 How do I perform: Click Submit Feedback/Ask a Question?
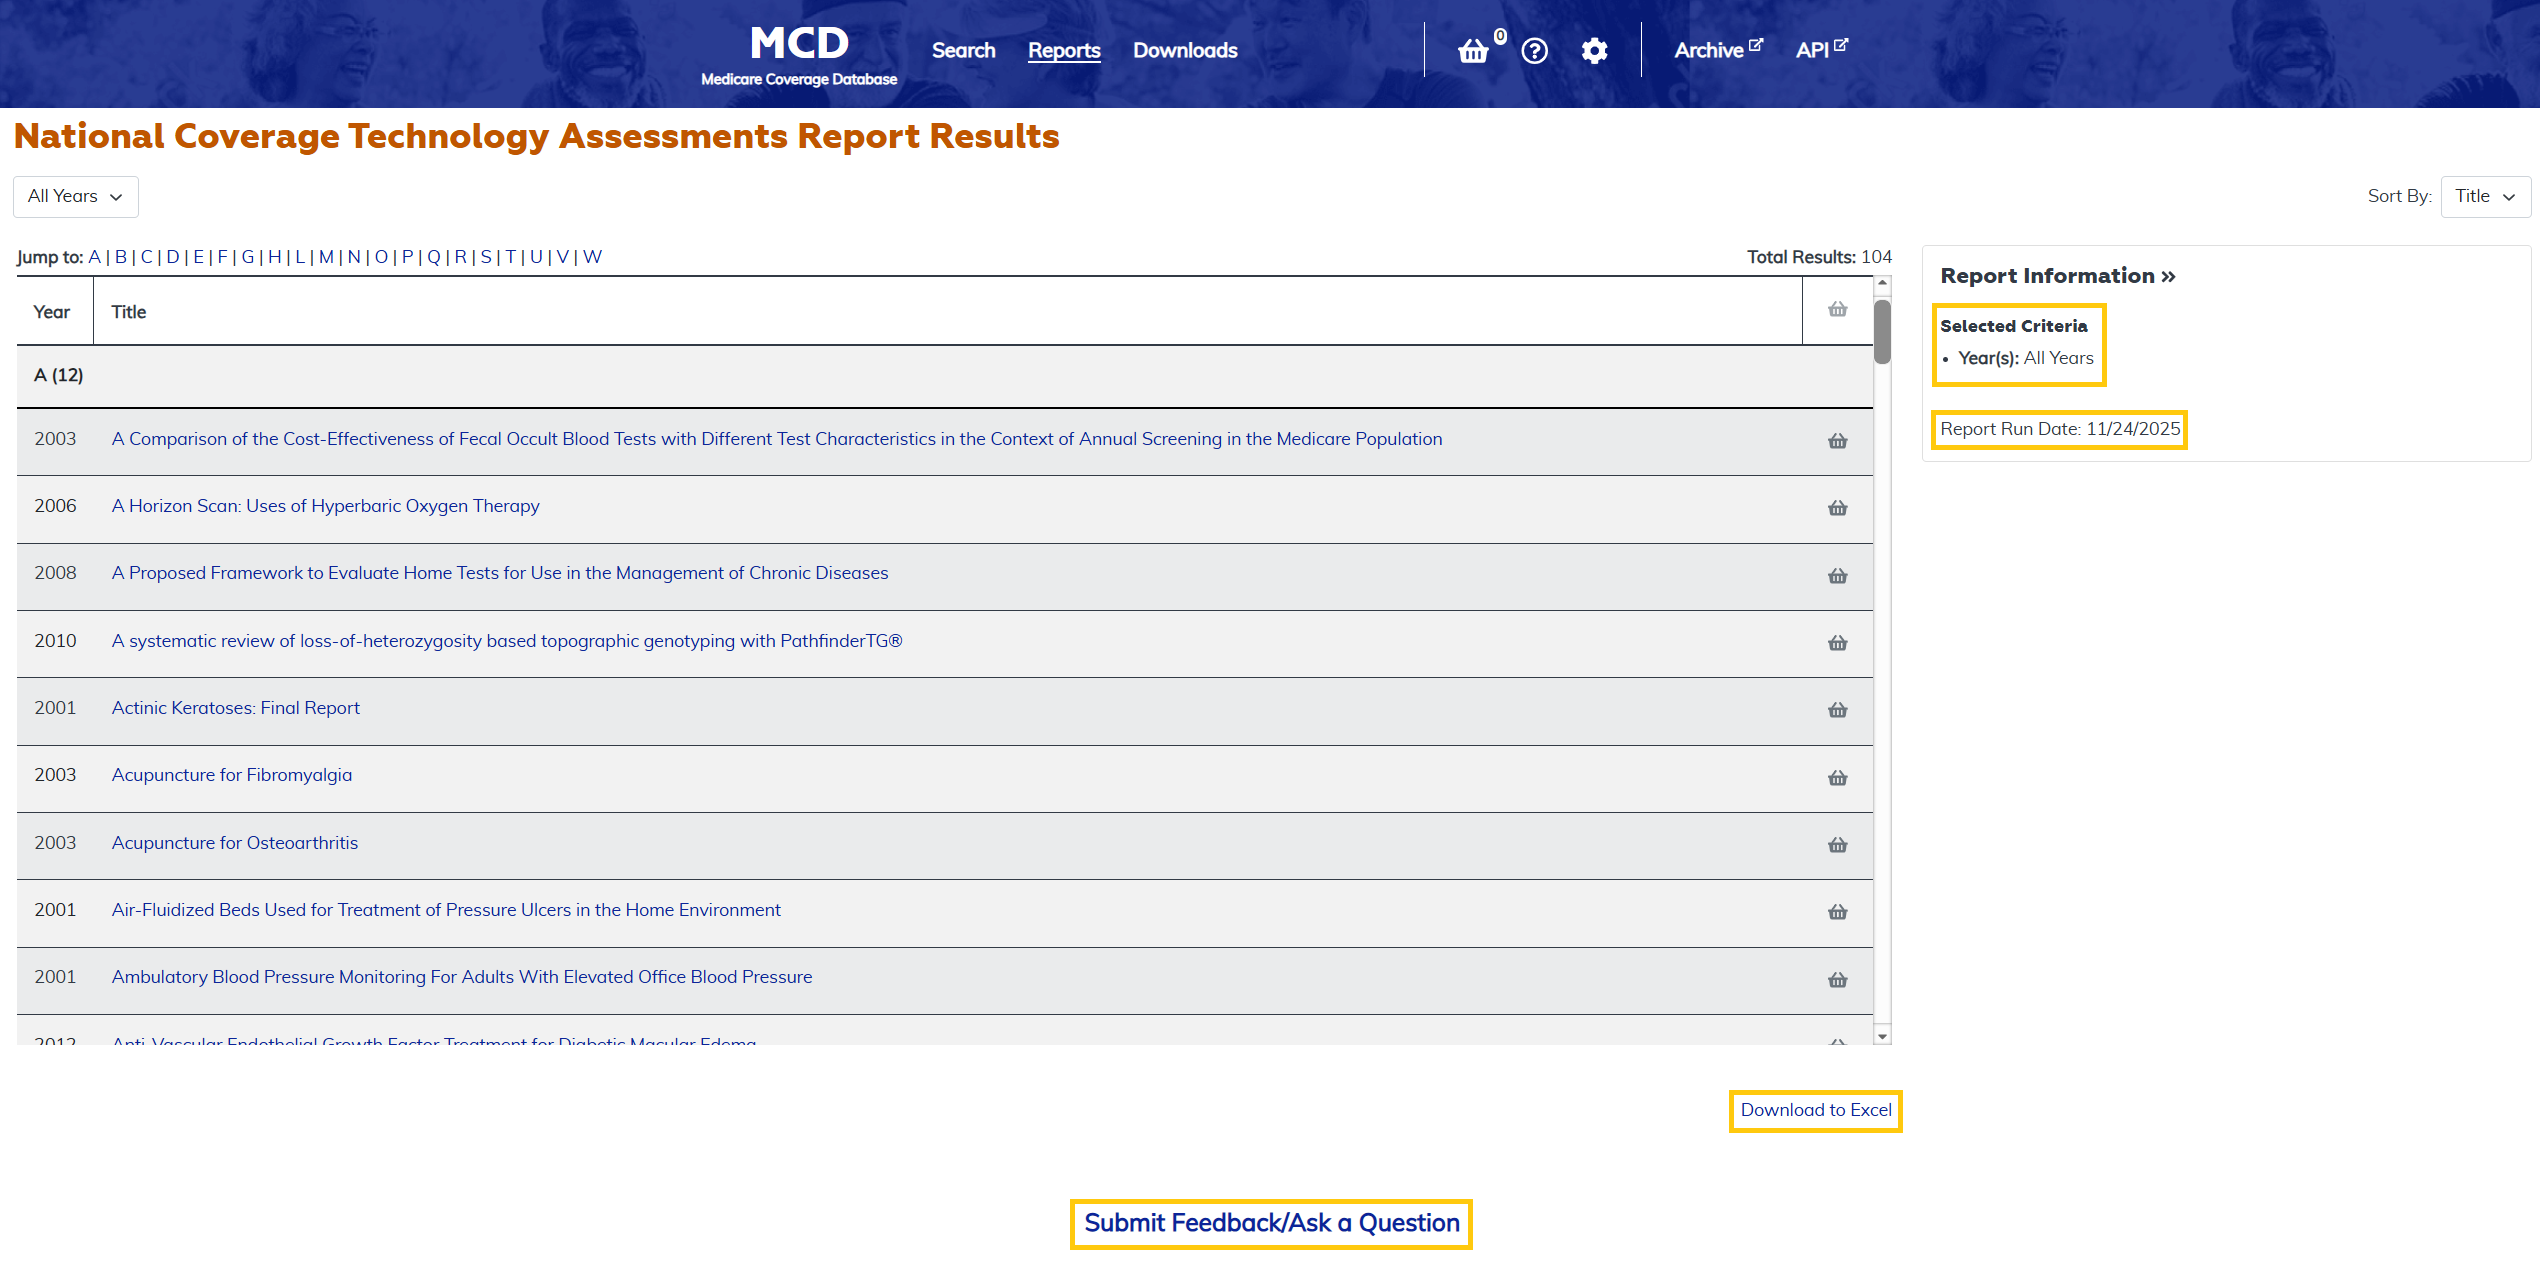1271,1223
